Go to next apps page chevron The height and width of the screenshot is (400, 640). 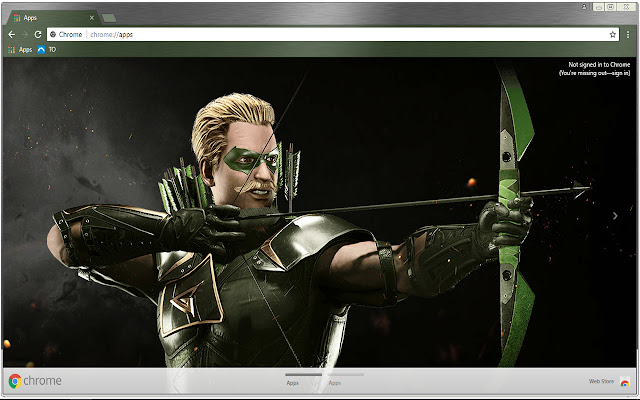click(615, 216)
